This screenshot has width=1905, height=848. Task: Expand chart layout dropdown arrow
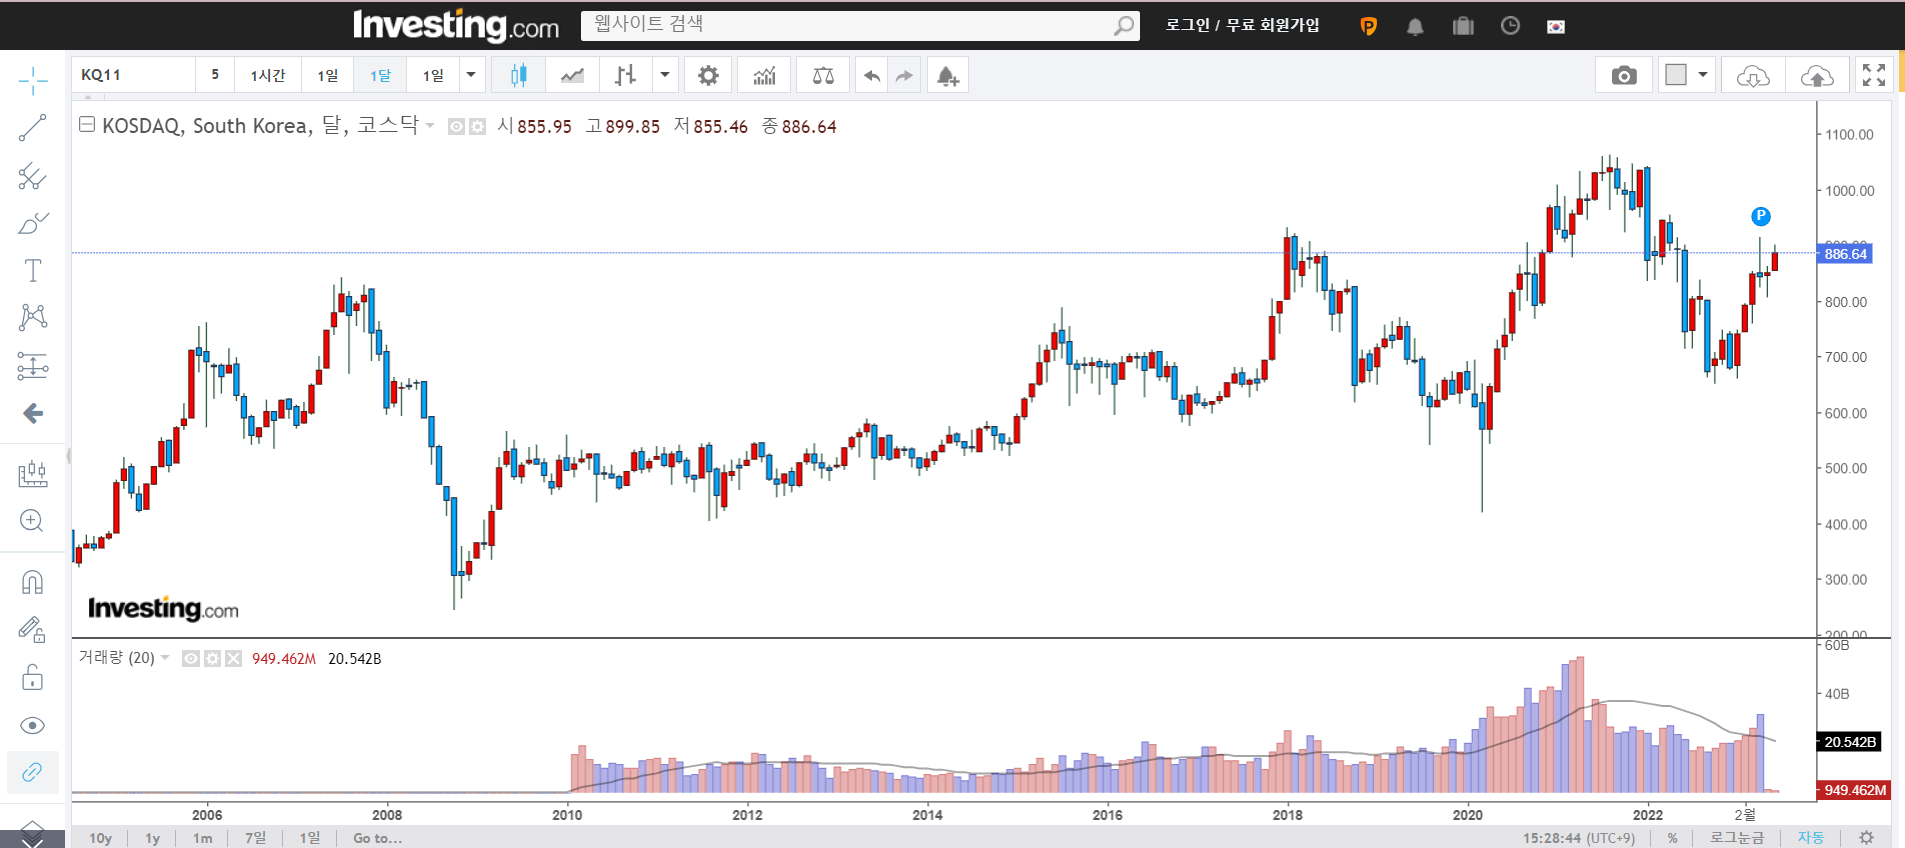point(1703,75)
